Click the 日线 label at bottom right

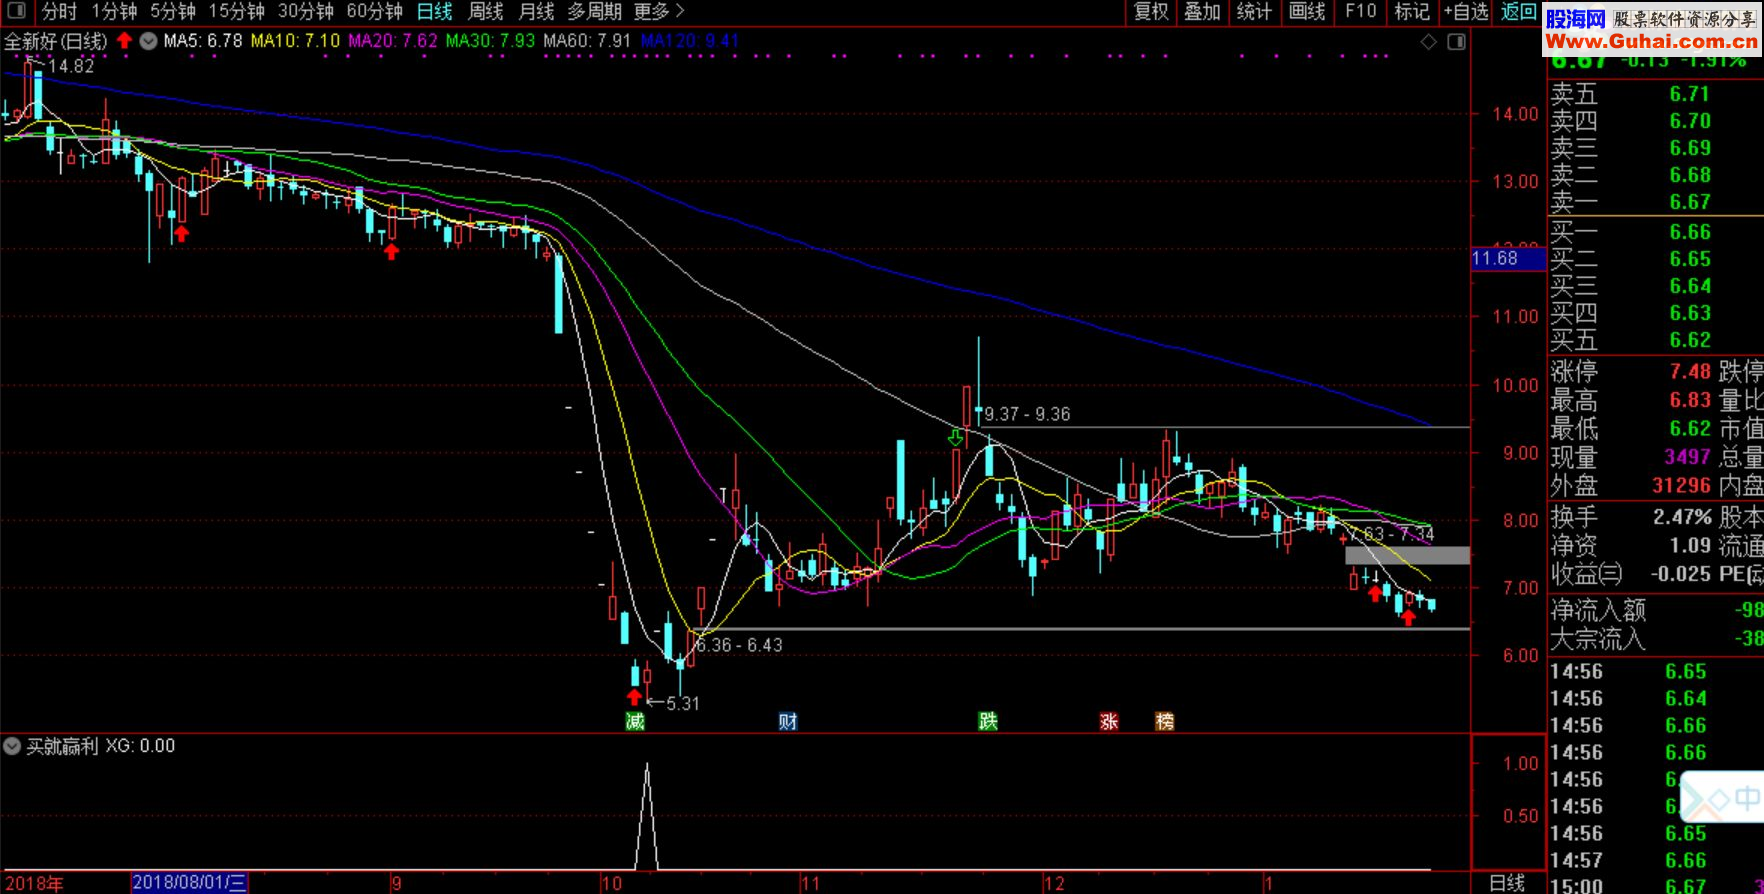point(1507,883)
